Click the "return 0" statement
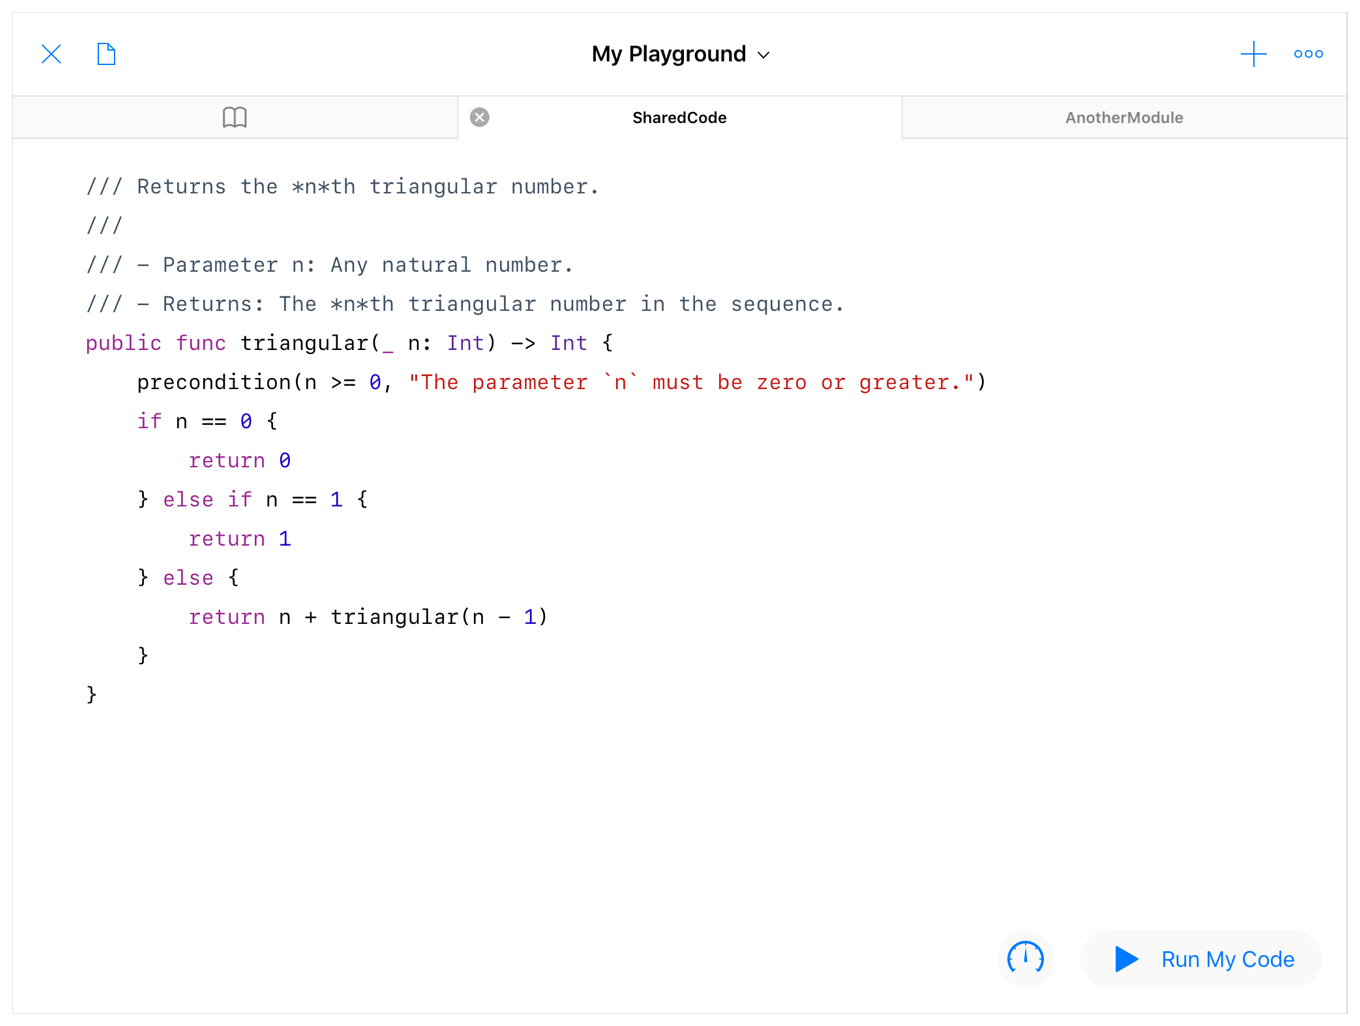Screen dimensions: 1360x1026 [x=240, y=461]
